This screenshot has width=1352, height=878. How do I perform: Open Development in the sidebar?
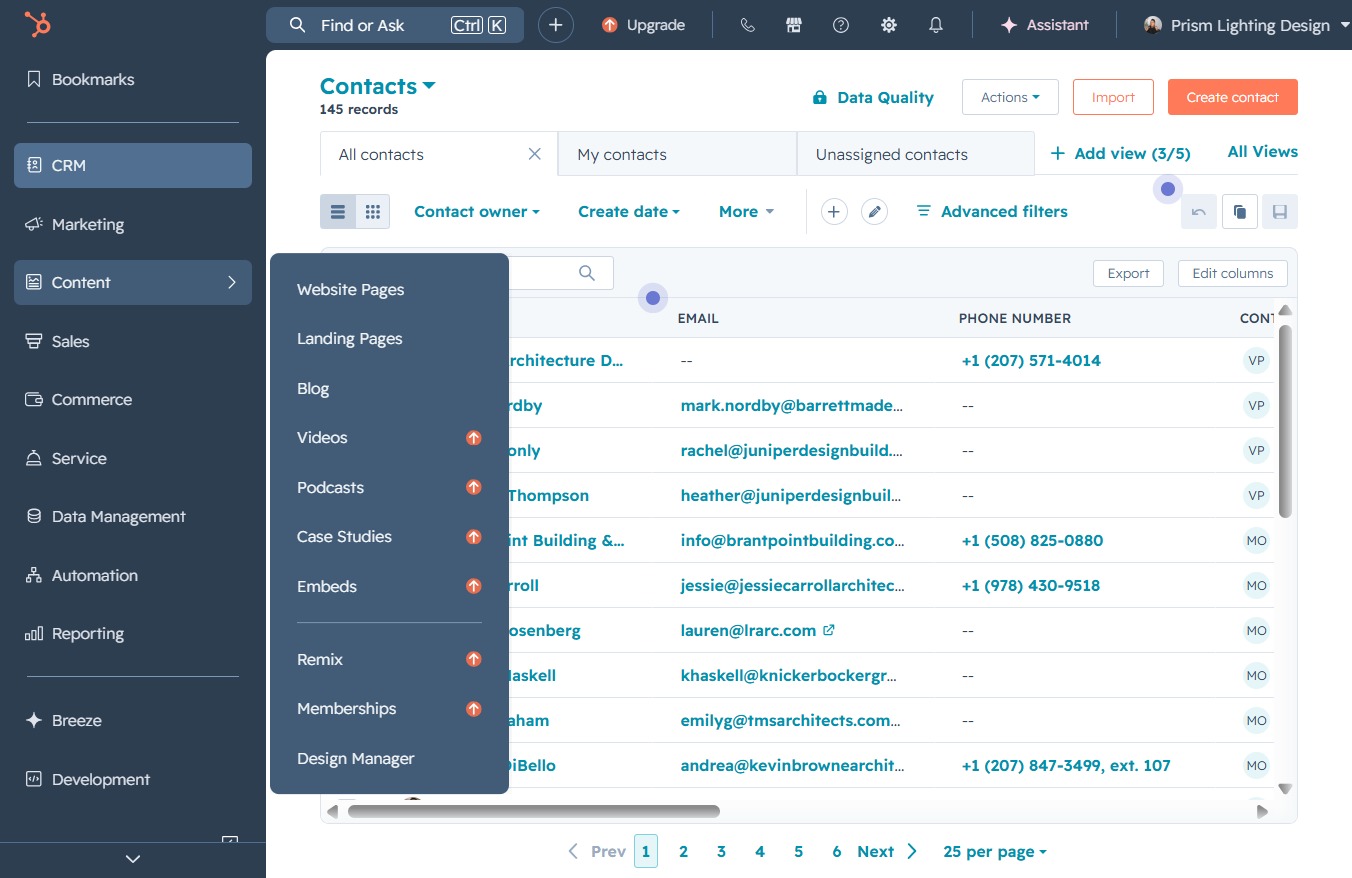(133, 779)
